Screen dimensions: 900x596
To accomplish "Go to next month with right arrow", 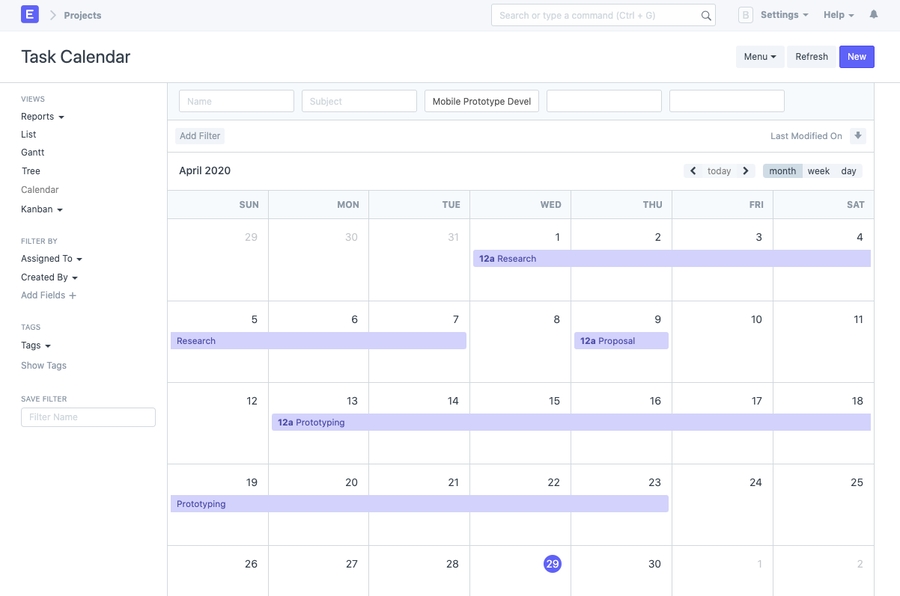I will pyautogui.click(x=746, y=171).
